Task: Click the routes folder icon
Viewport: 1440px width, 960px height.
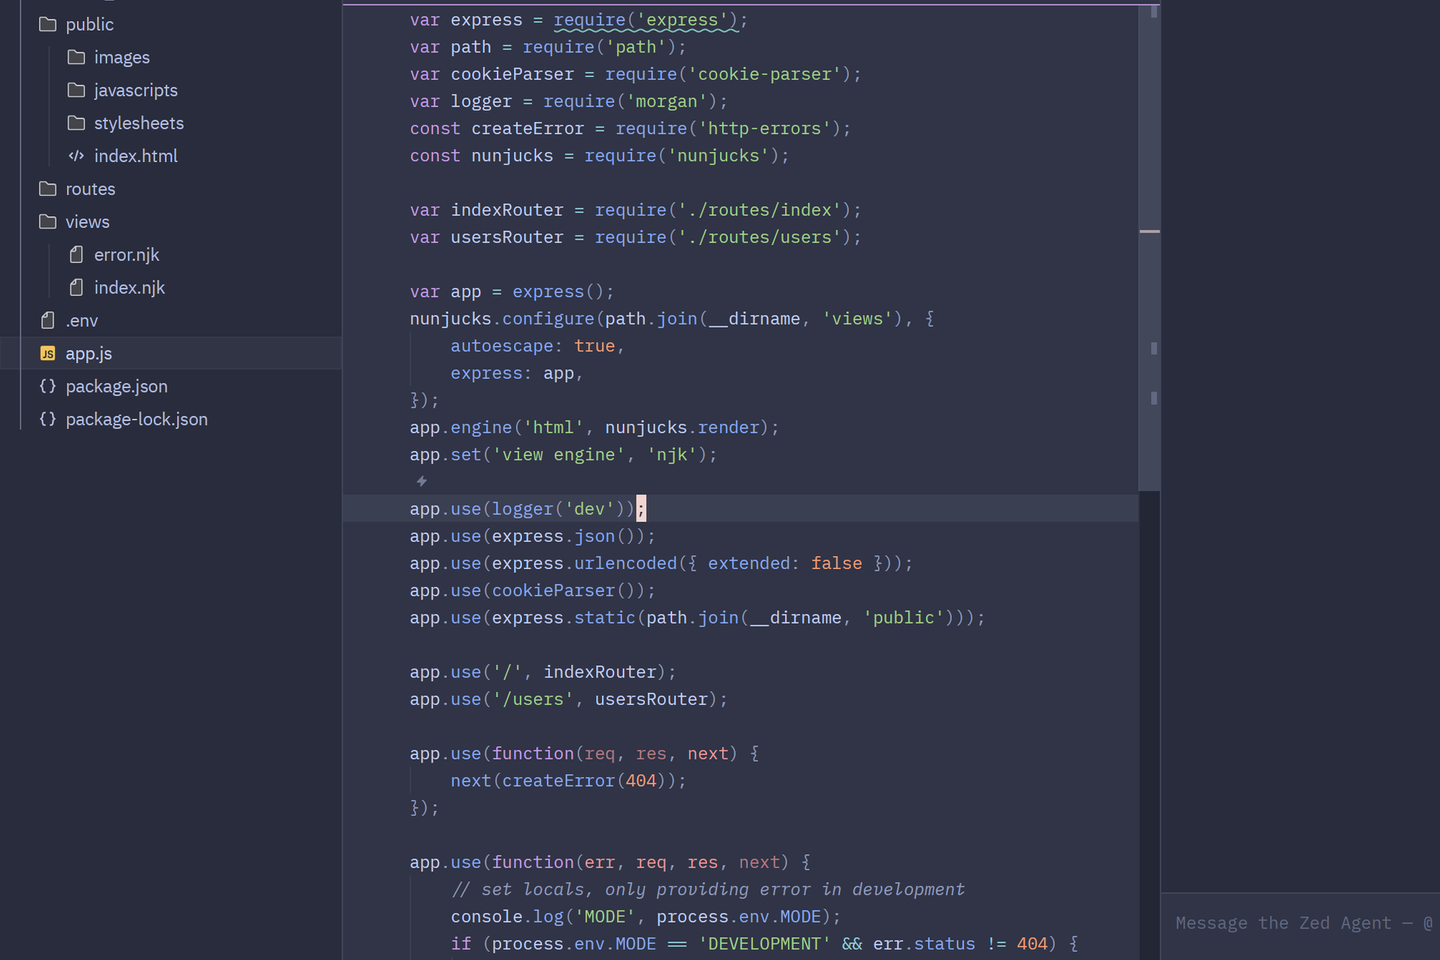Action: 47,189
